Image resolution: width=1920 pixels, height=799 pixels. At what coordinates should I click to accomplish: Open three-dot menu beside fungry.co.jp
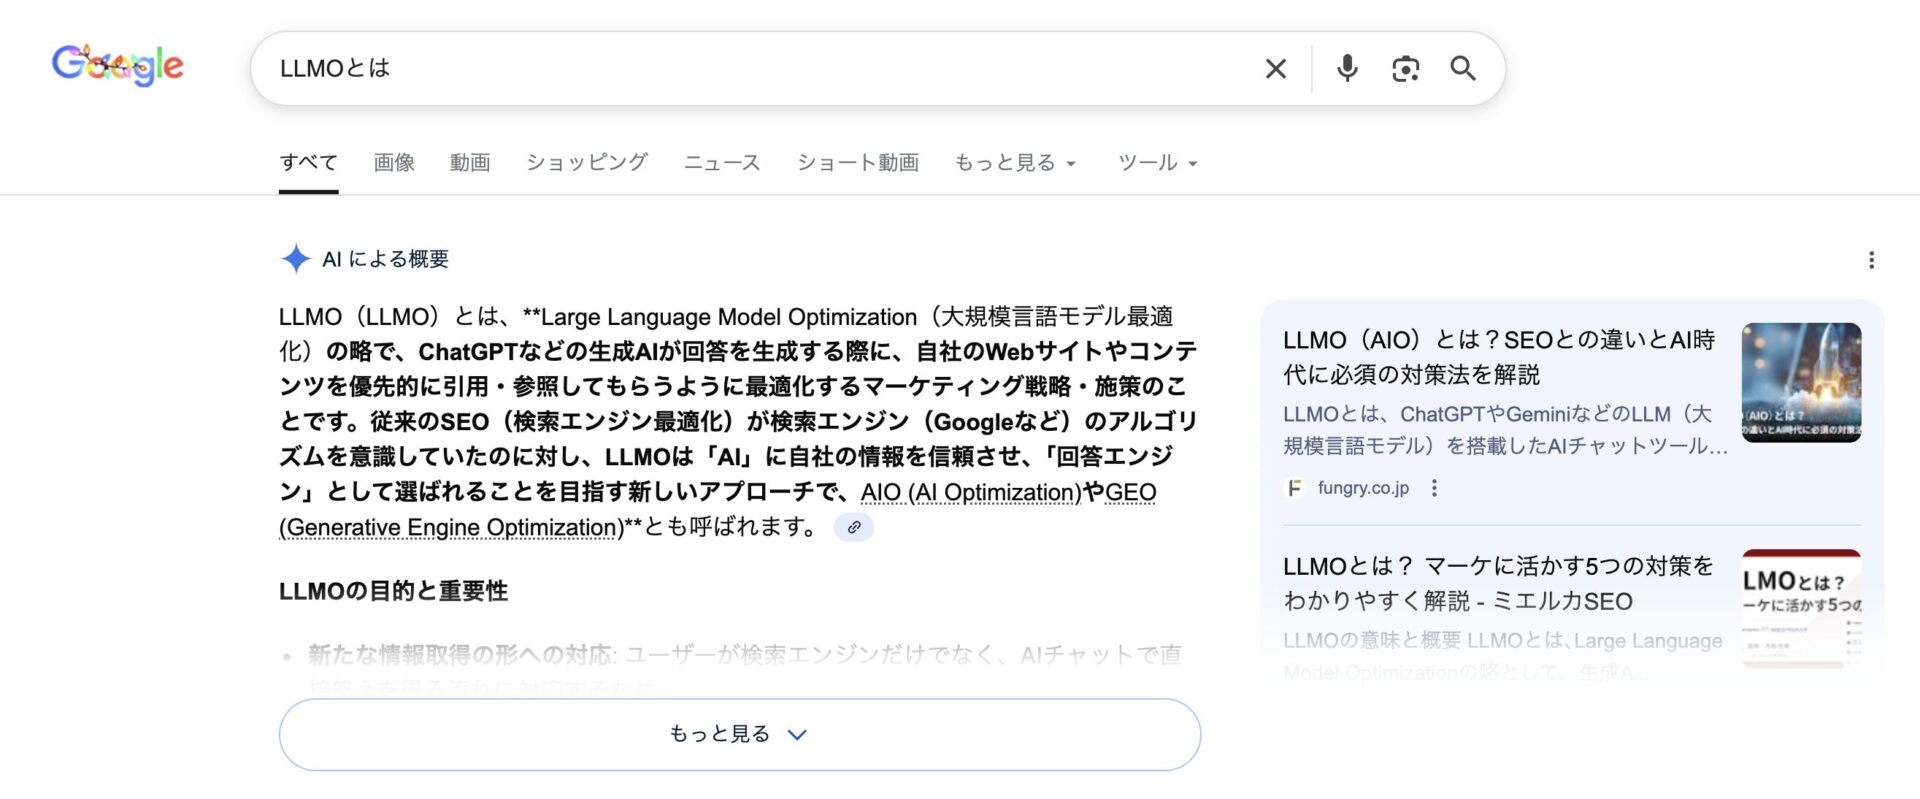[1434, 488]
